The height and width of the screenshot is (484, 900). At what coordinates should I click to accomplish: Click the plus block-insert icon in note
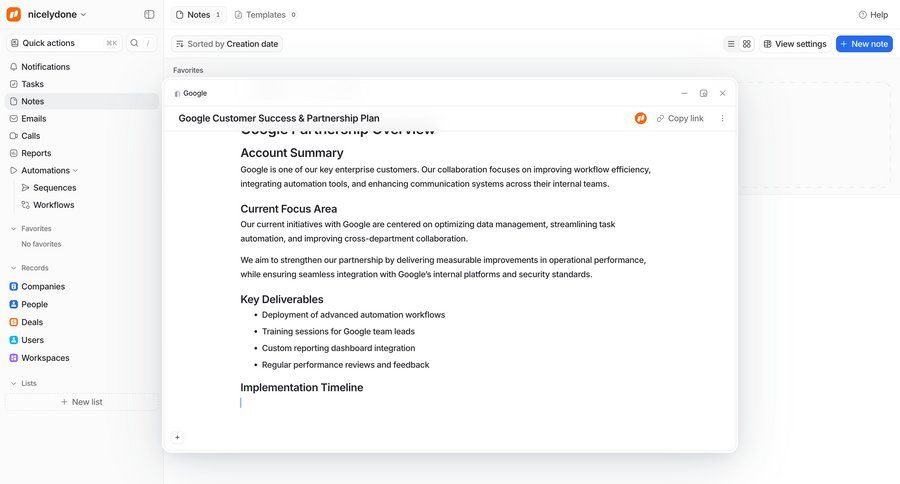[x=177, y=437]
